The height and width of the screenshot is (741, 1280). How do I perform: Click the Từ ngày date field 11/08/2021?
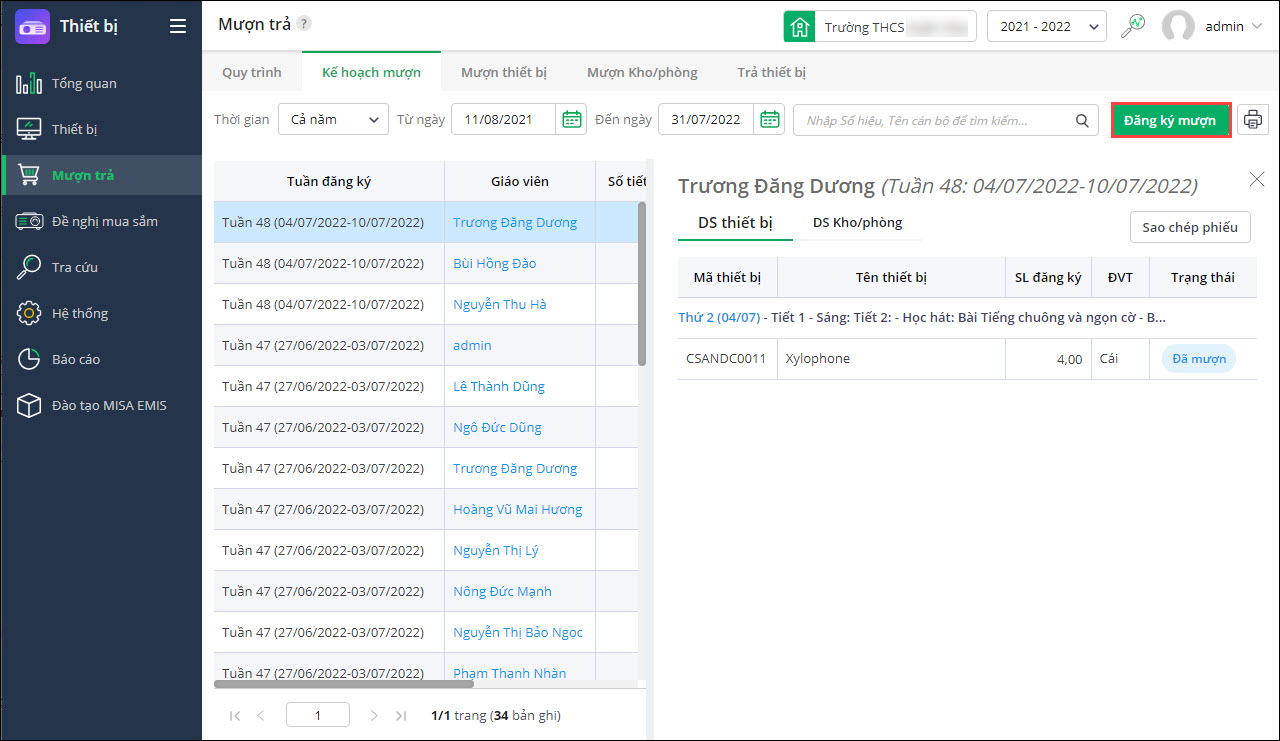504,120
